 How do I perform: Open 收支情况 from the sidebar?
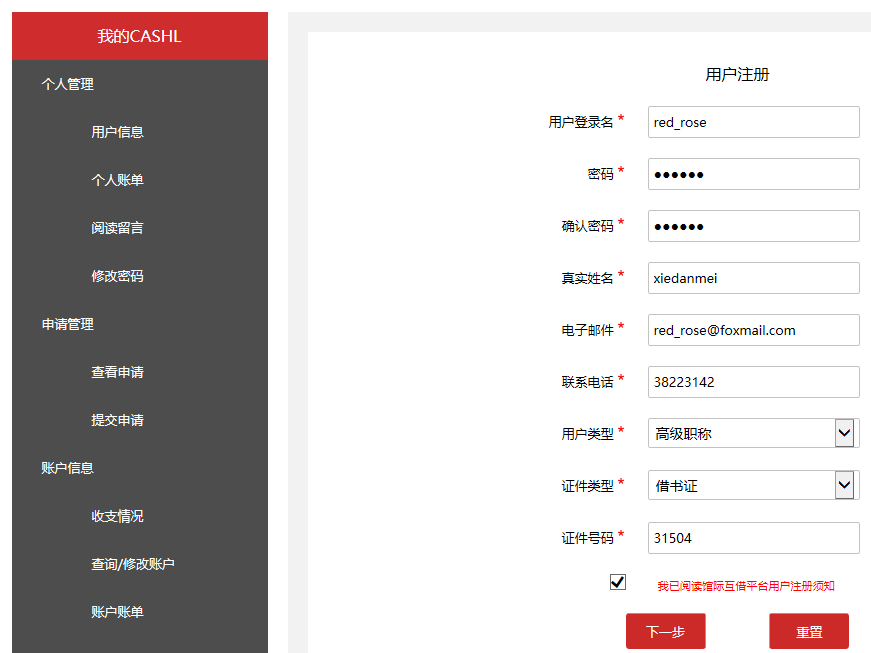tap(117, 516)
